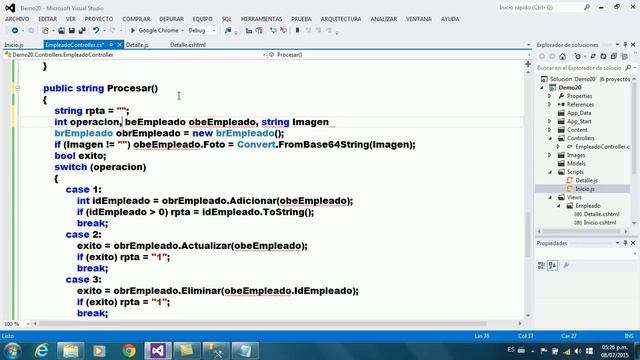Open the ARQUITECTURA menu
The height and width of the screenshot is (360, 640).
tap(341, 19)
